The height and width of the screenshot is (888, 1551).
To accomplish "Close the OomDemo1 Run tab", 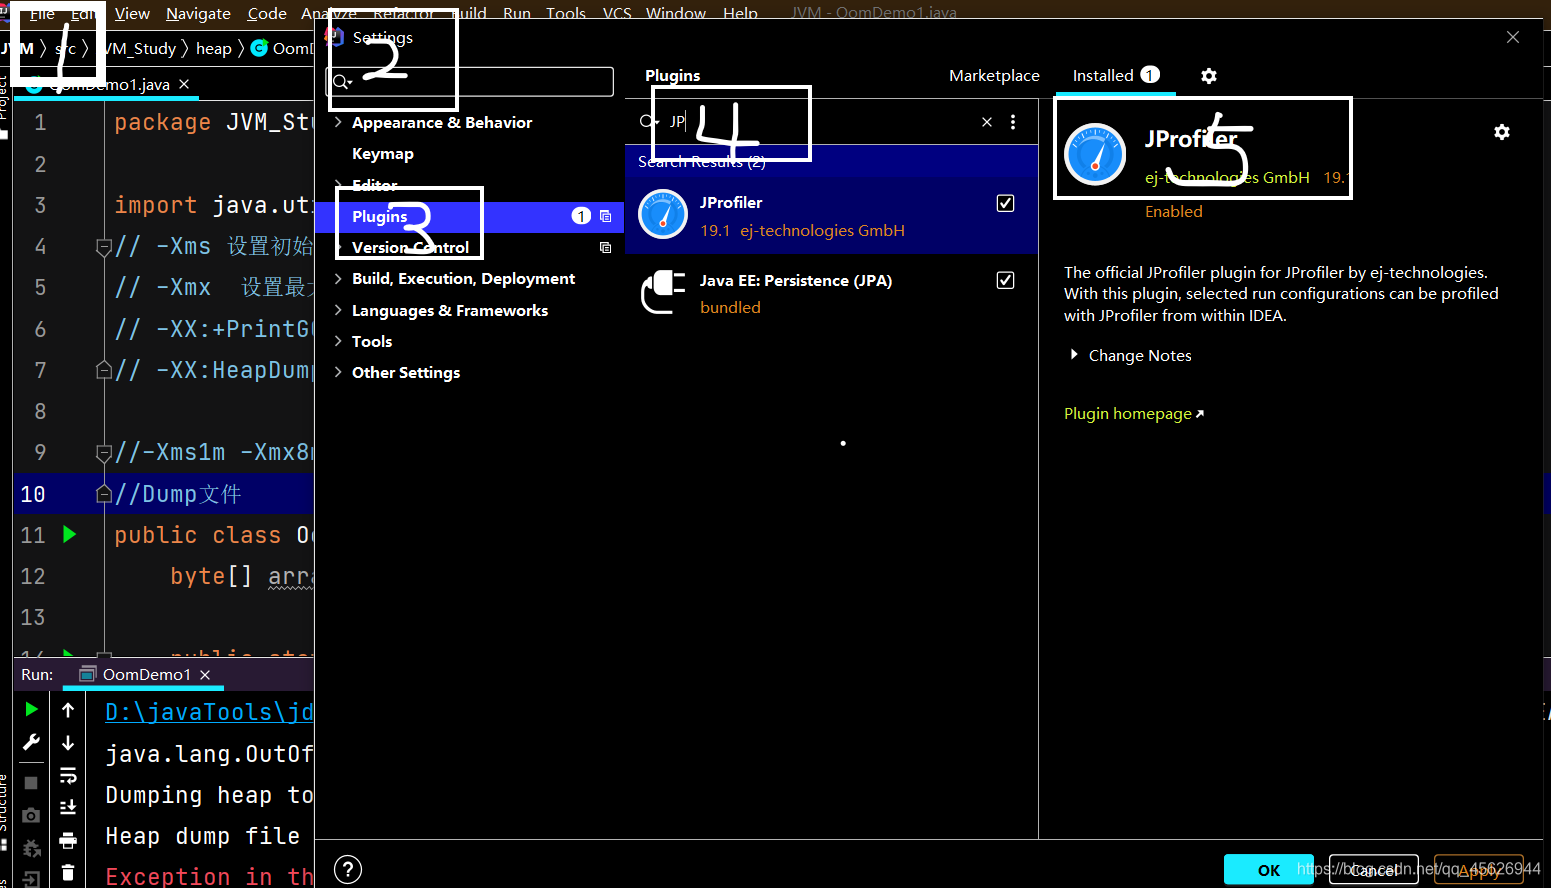I will (205, 675).
